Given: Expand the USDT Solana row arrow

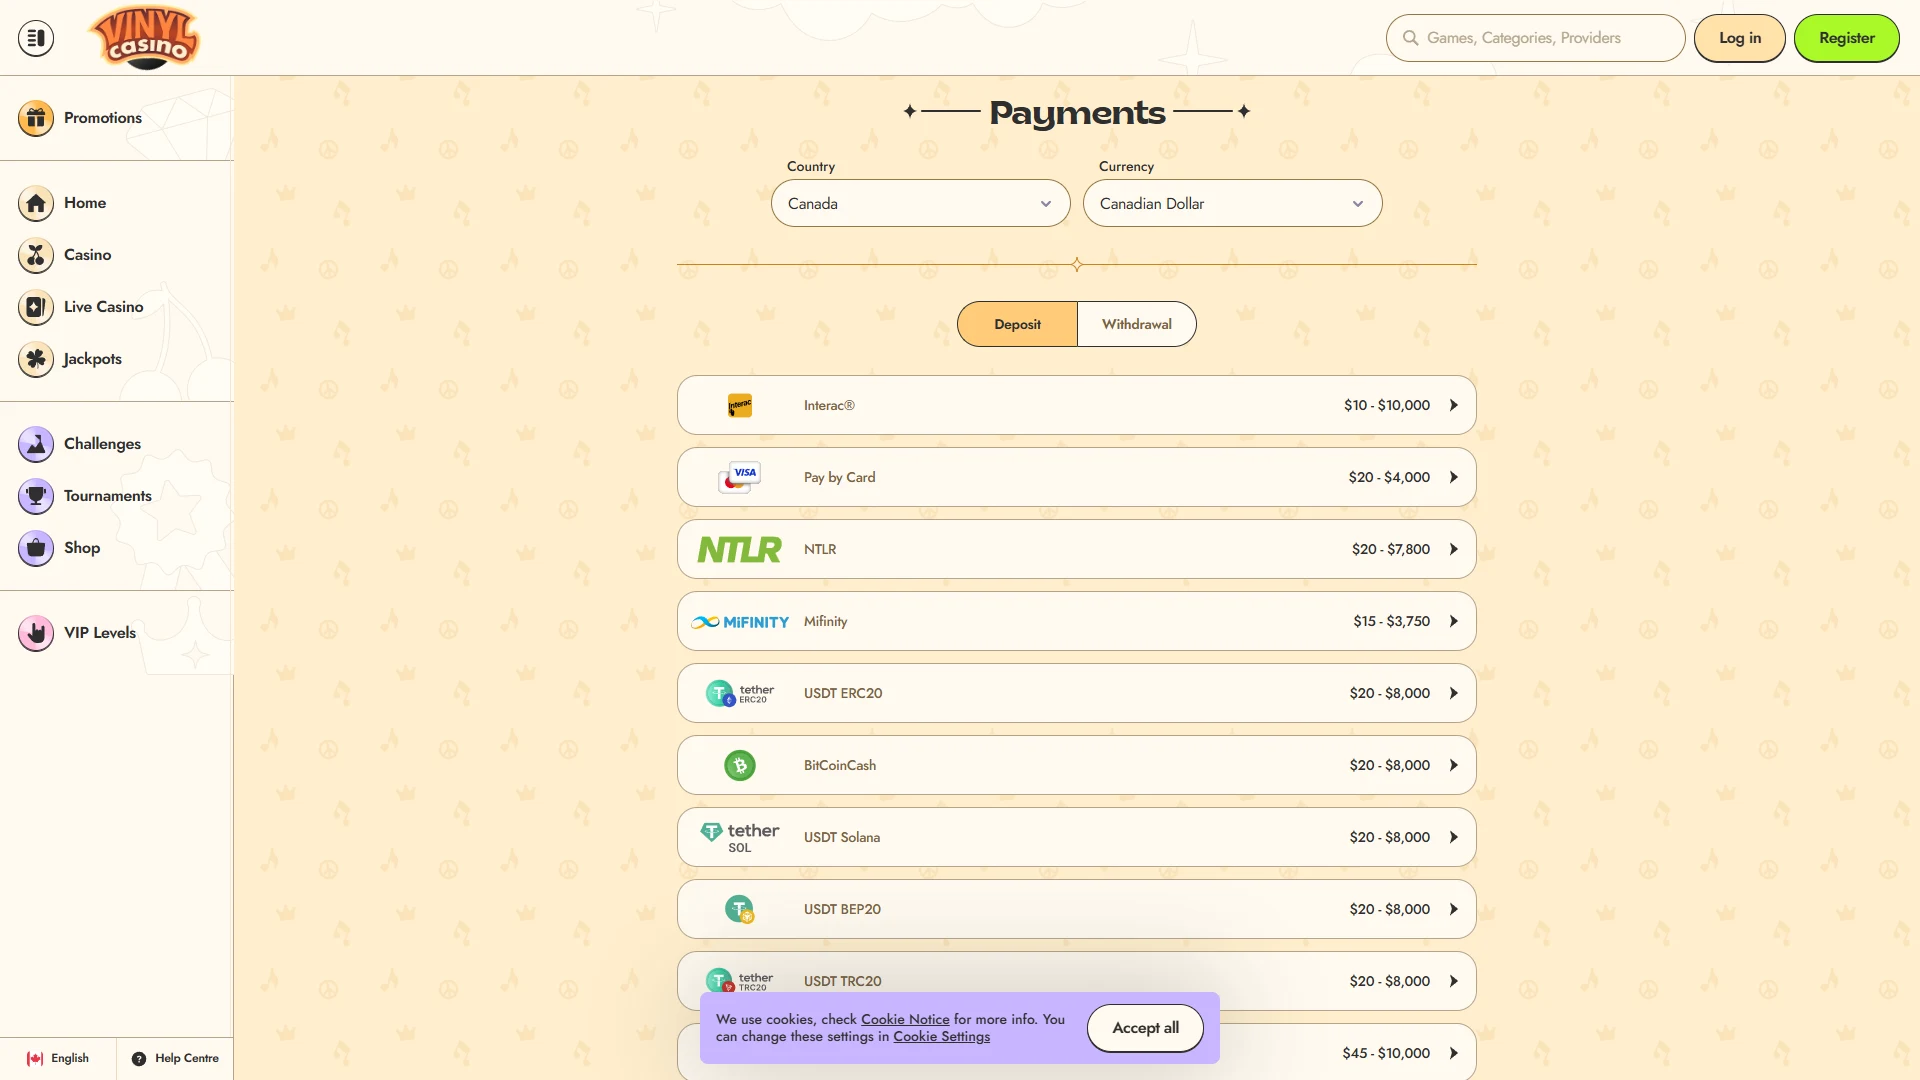Looking at the screenshot, I should click(1454, 837).
